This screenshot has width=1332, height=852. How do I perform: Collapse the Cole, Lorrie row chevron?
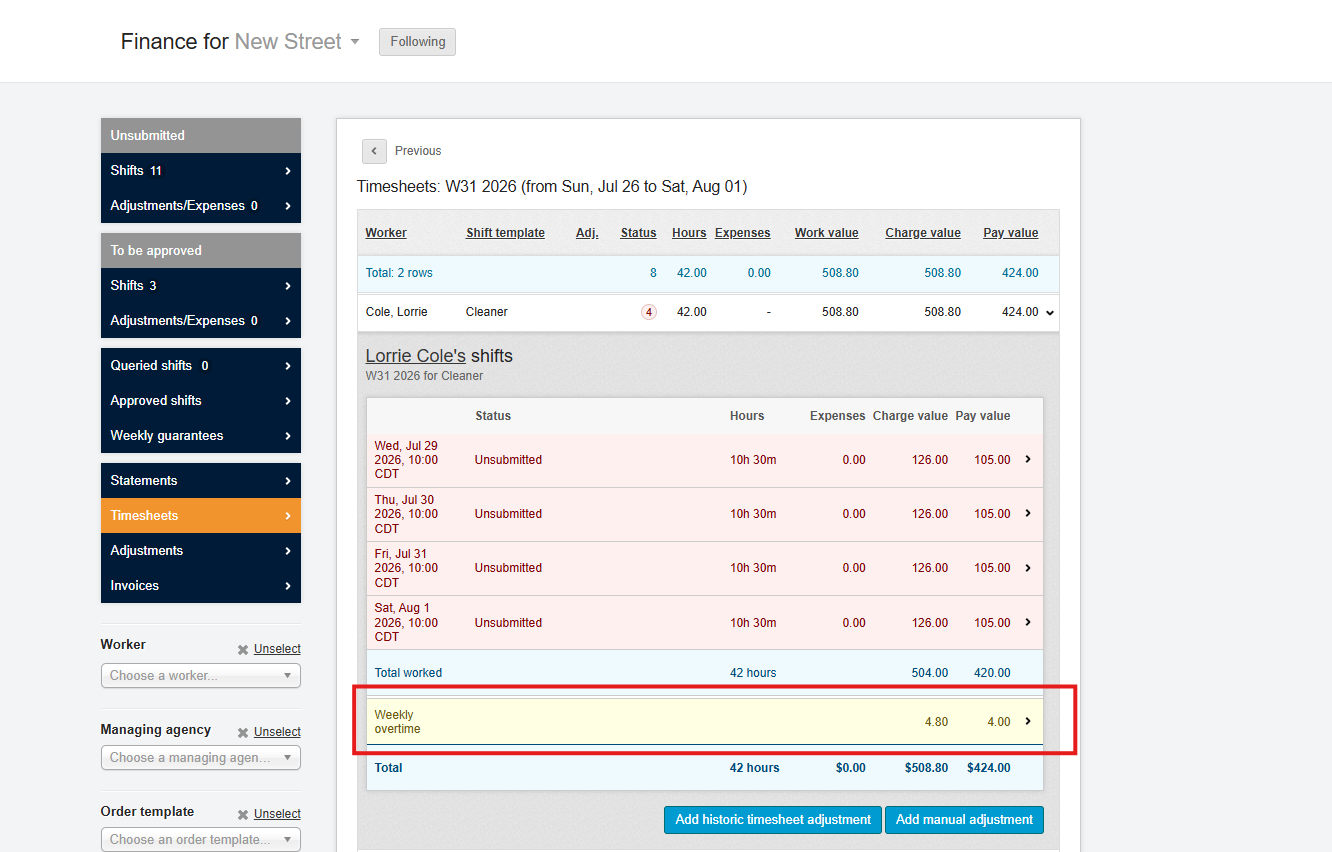pos(1050,313)
